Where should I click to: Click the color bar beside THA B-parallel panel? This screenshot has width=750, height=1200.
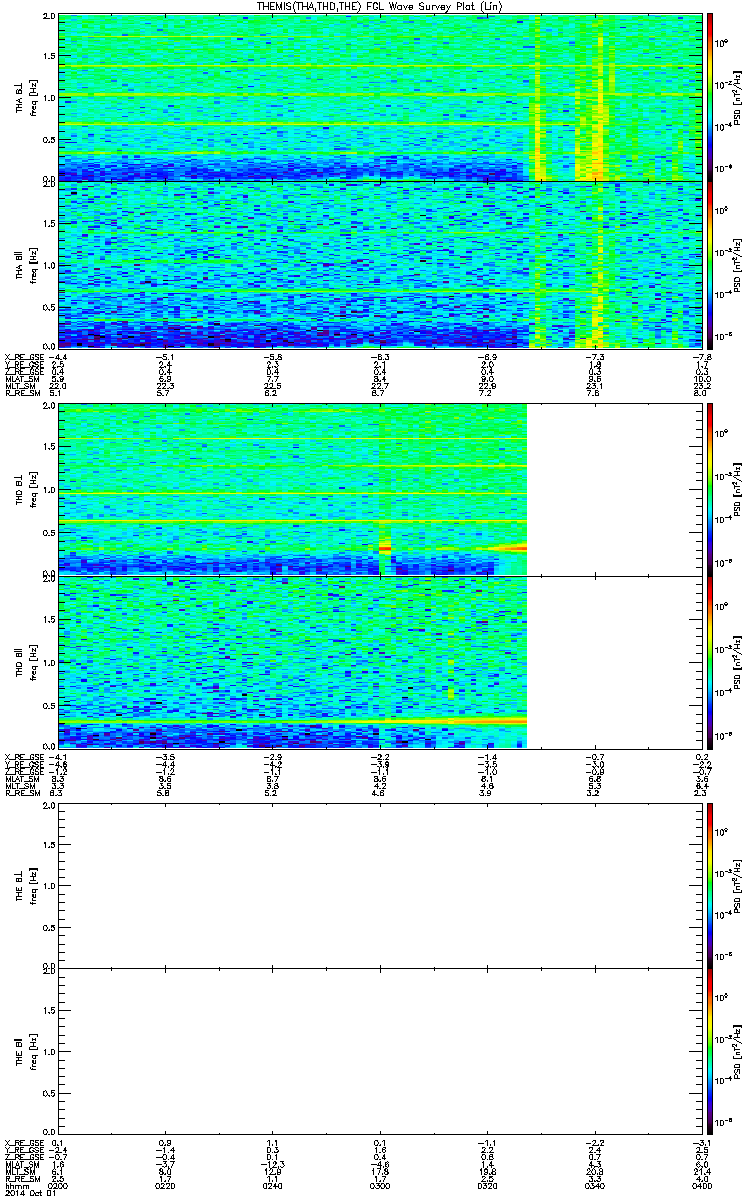[710, 264]
